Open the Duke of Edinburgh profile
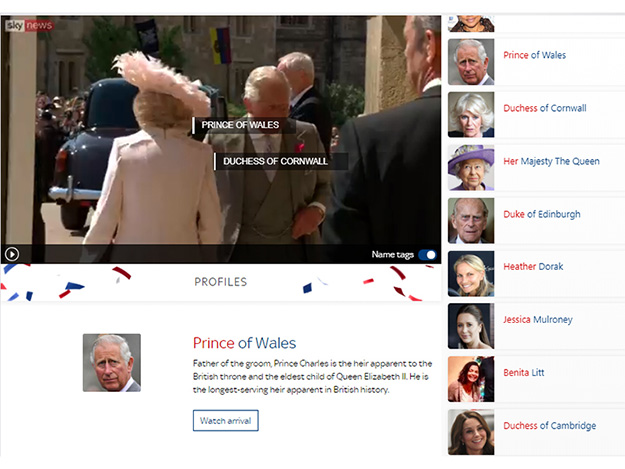This screenshot has height=469, width=625. click(542, 214)
